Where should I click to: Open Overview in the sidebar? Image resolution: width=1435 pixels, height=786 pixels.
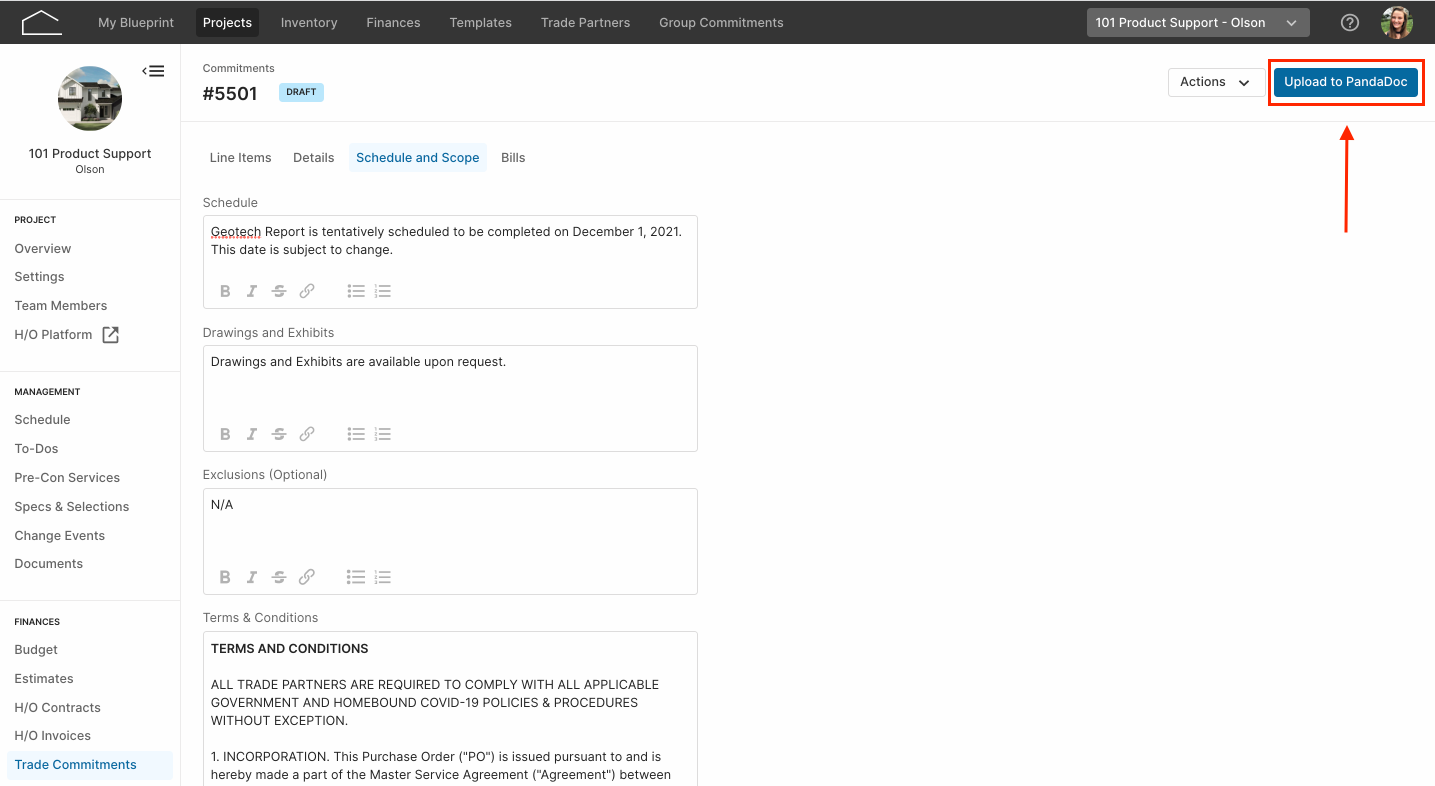point(43,248)
